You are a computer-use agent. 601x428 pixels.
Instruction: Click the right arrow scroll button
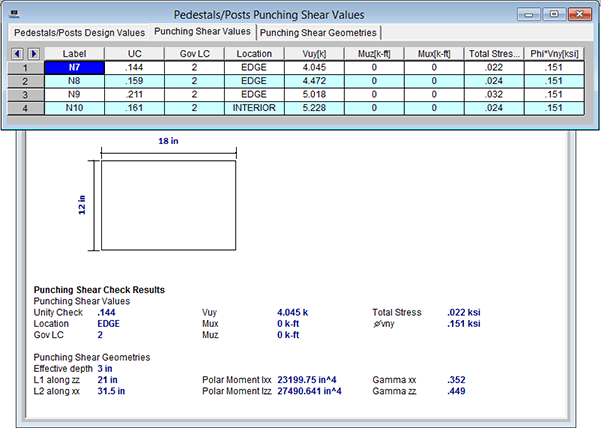coord(32,53)
